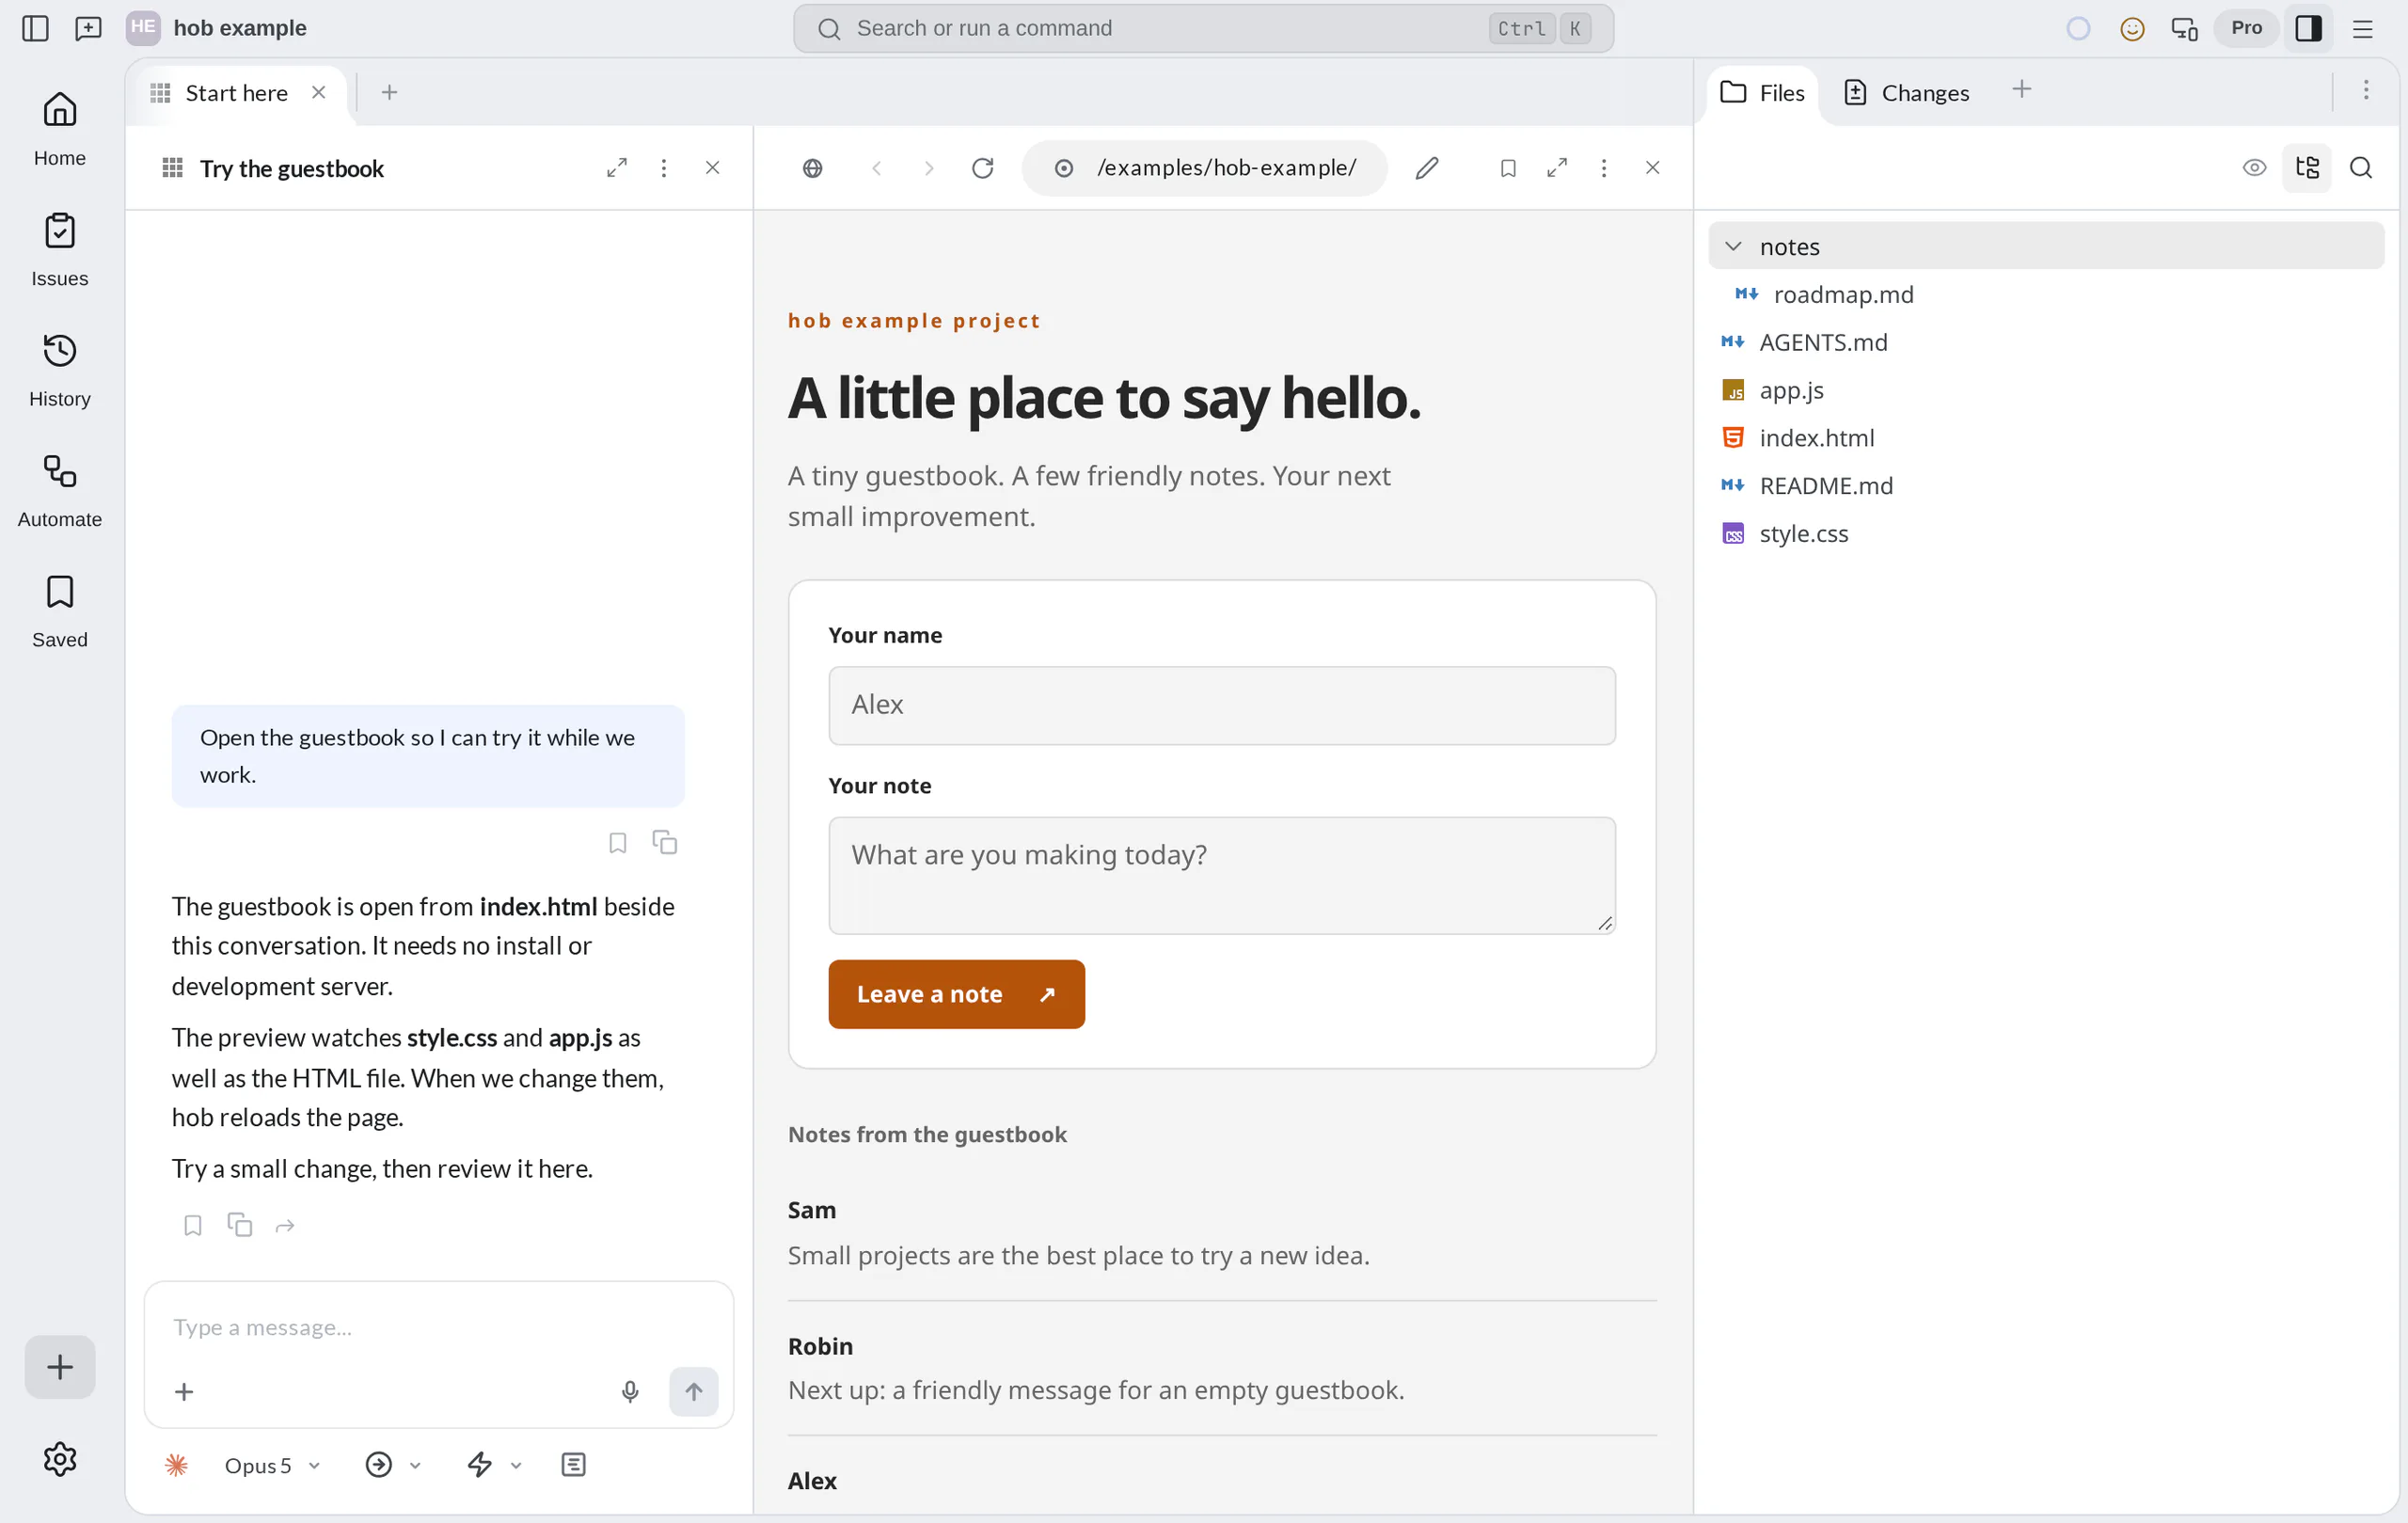Open the Automate section
Viewport: 2408px width, 1523px height.
60,490
